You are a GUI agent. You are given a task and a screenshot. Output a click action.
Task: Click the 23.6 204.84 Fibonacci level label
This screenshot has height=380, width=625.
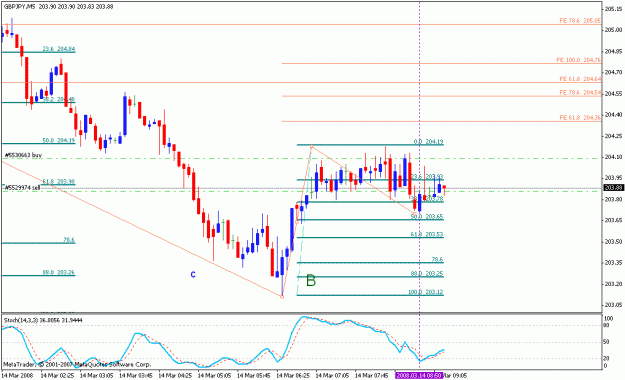(59, 49)
